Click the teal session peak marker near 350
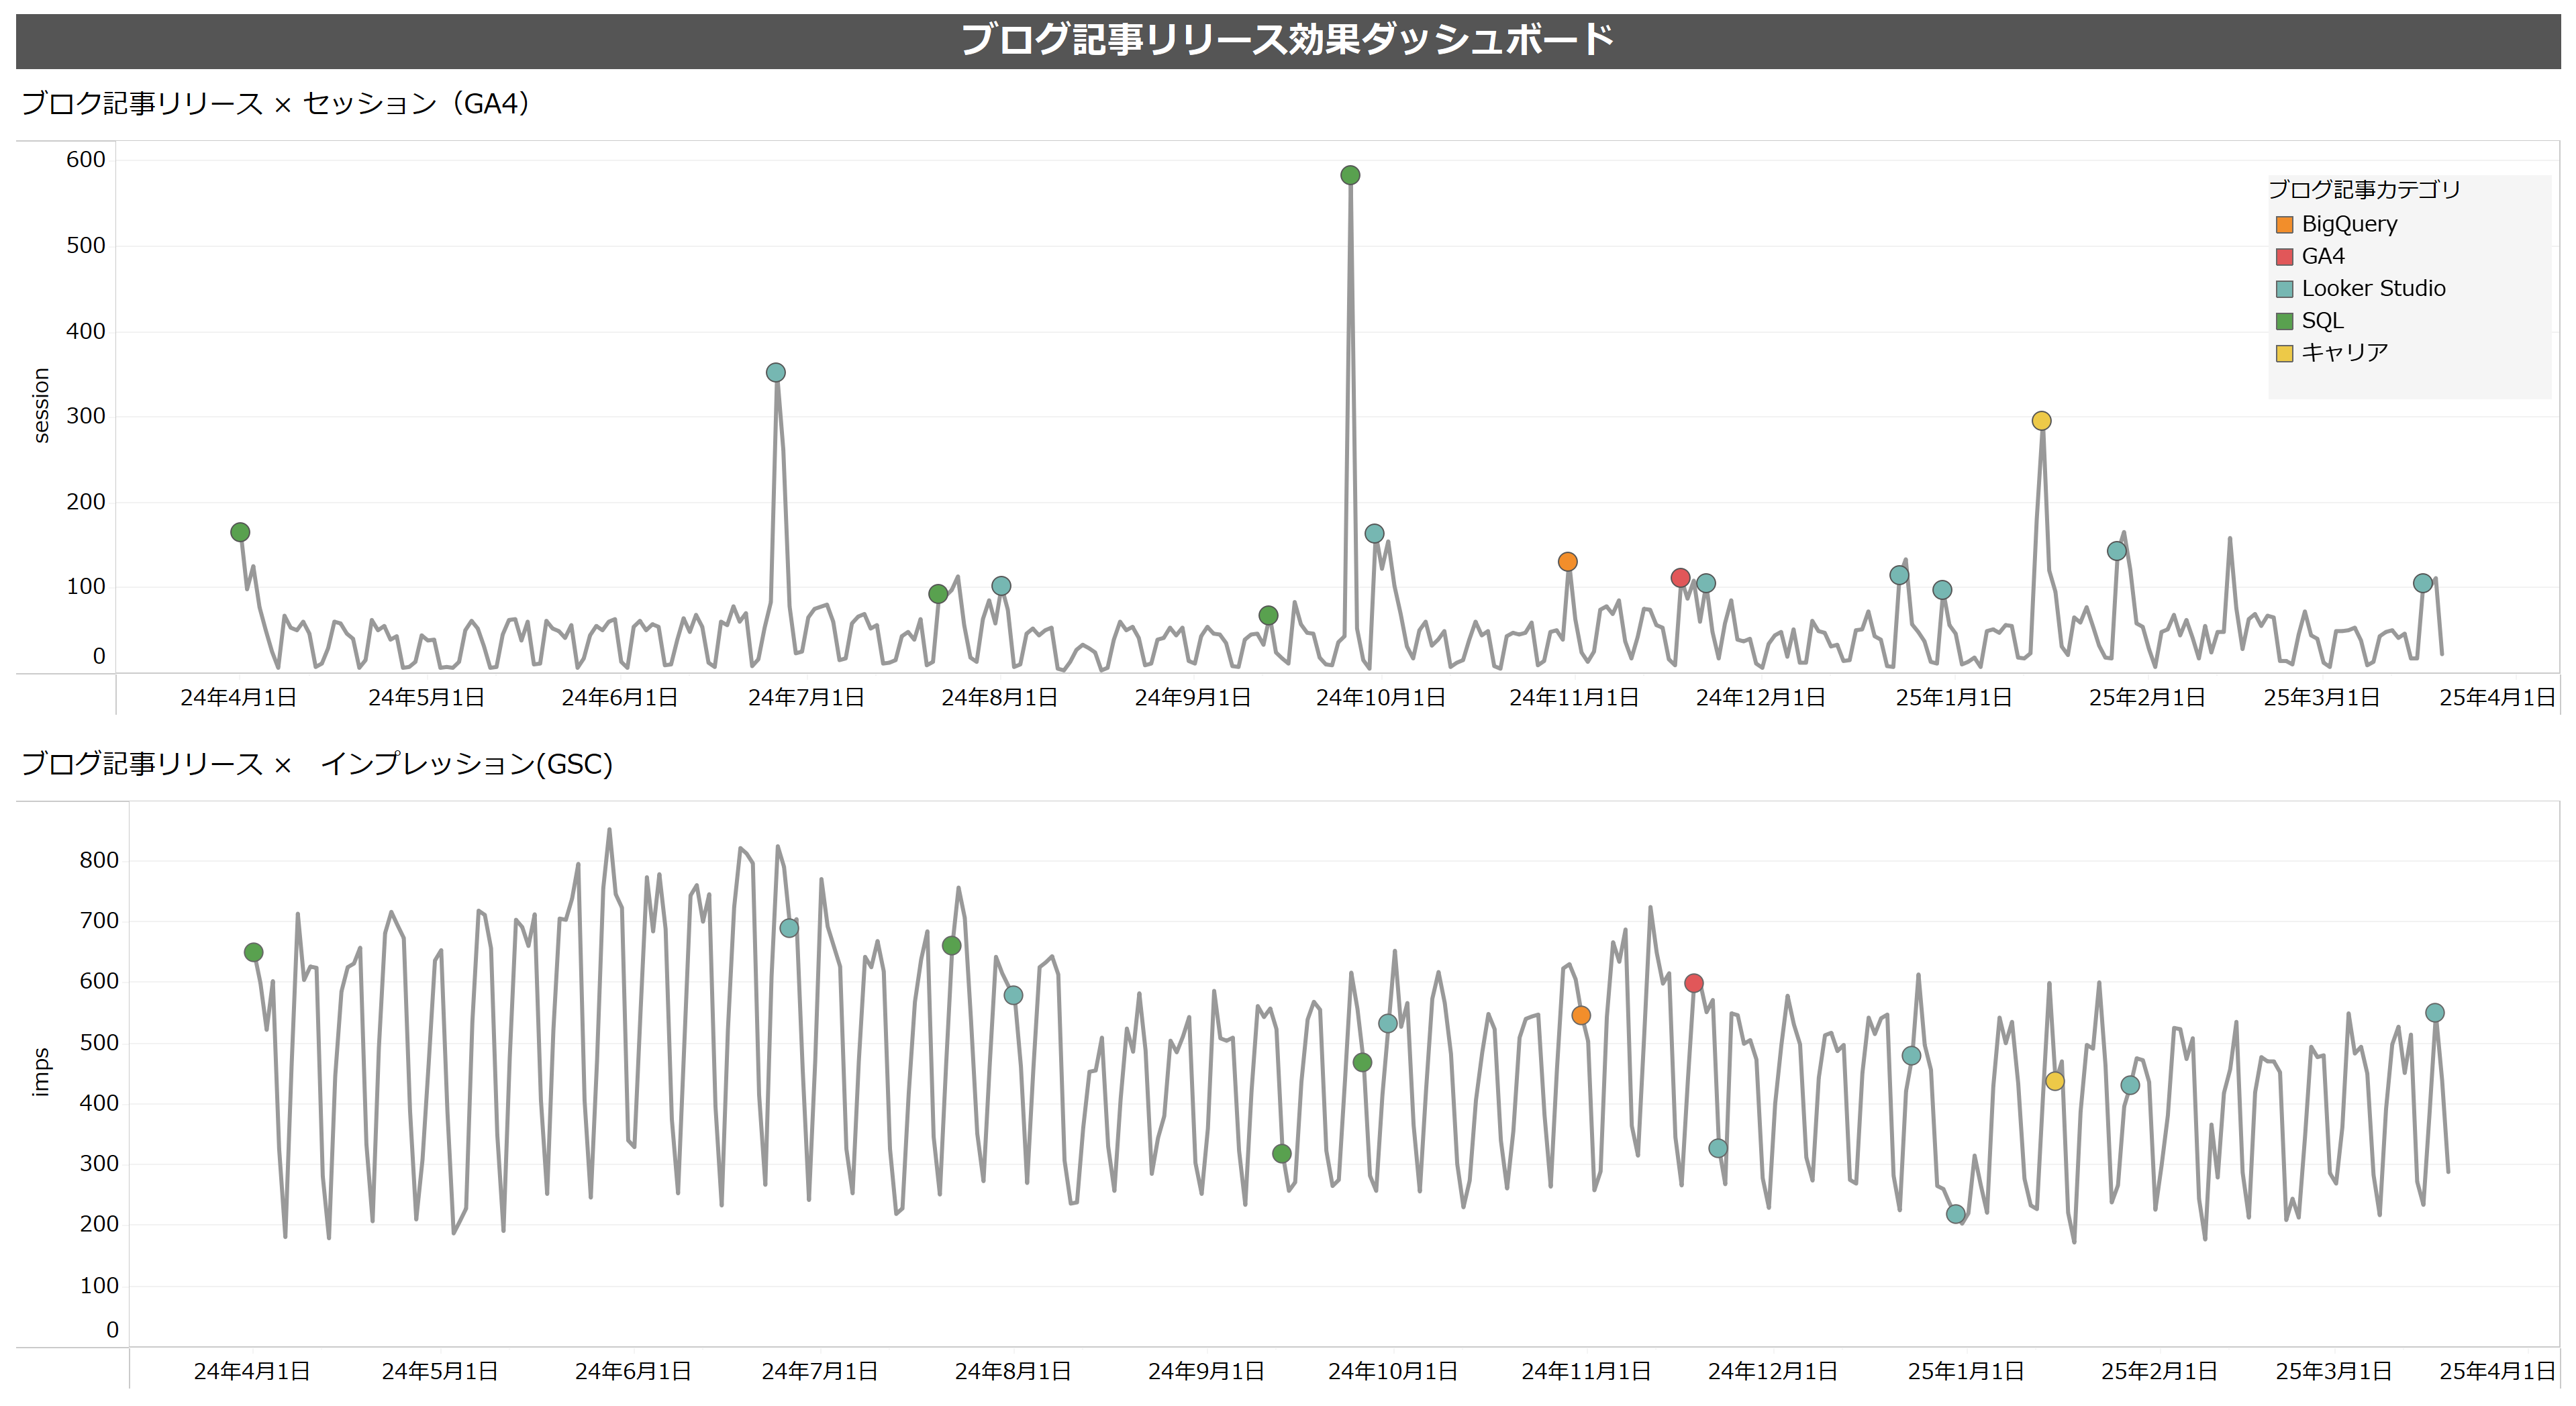 coord(775,373)
